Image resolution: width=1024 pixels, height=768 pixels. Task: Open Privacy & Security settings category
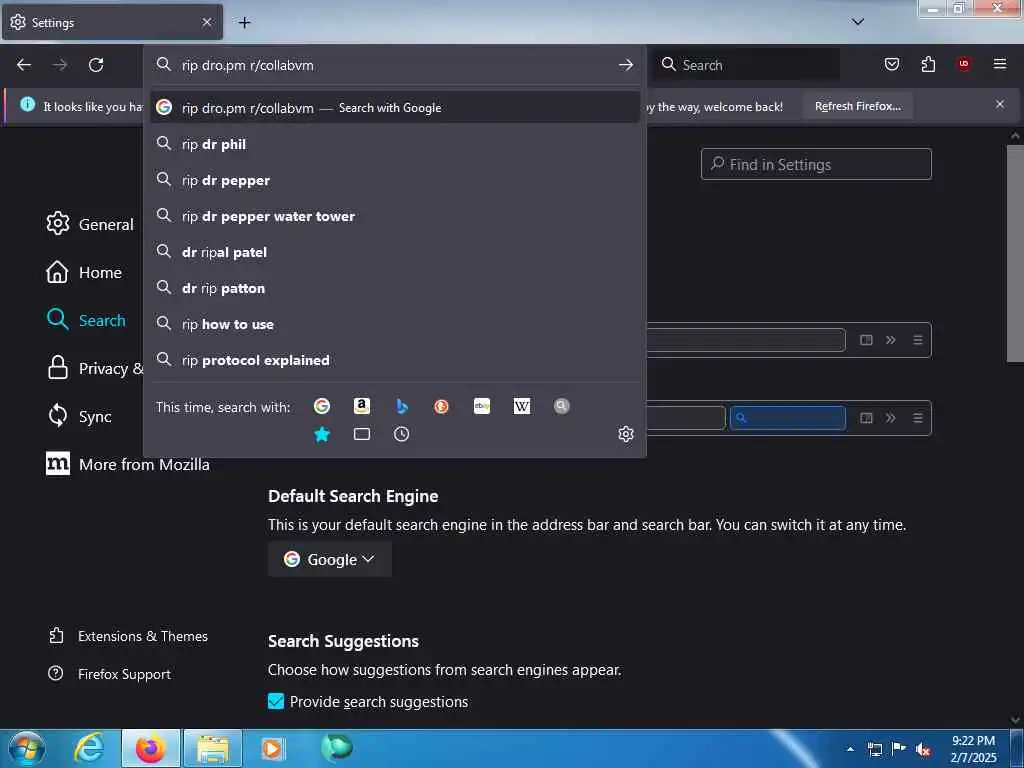[x=94, y=368]
